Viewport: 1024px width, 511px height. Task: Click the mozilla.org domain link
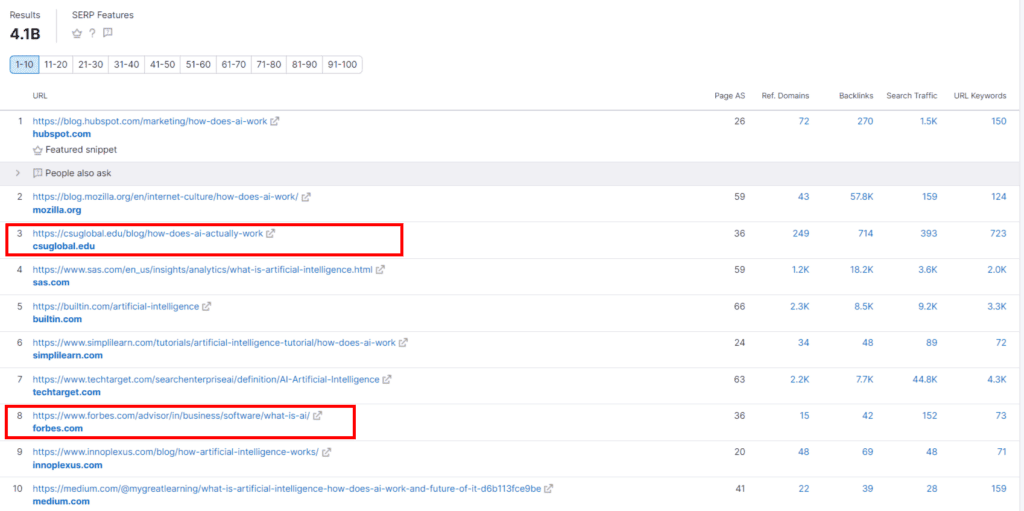(x=57, y=210)
